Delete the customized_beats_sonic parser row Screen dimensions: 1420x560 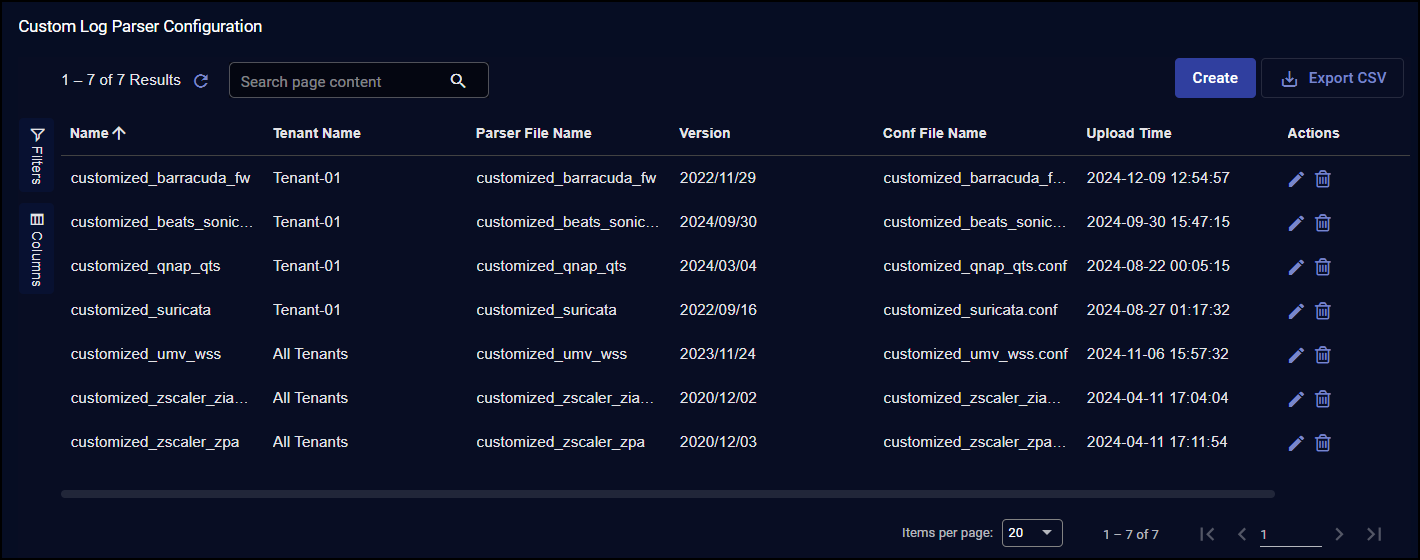click(x=1322, y=223)
